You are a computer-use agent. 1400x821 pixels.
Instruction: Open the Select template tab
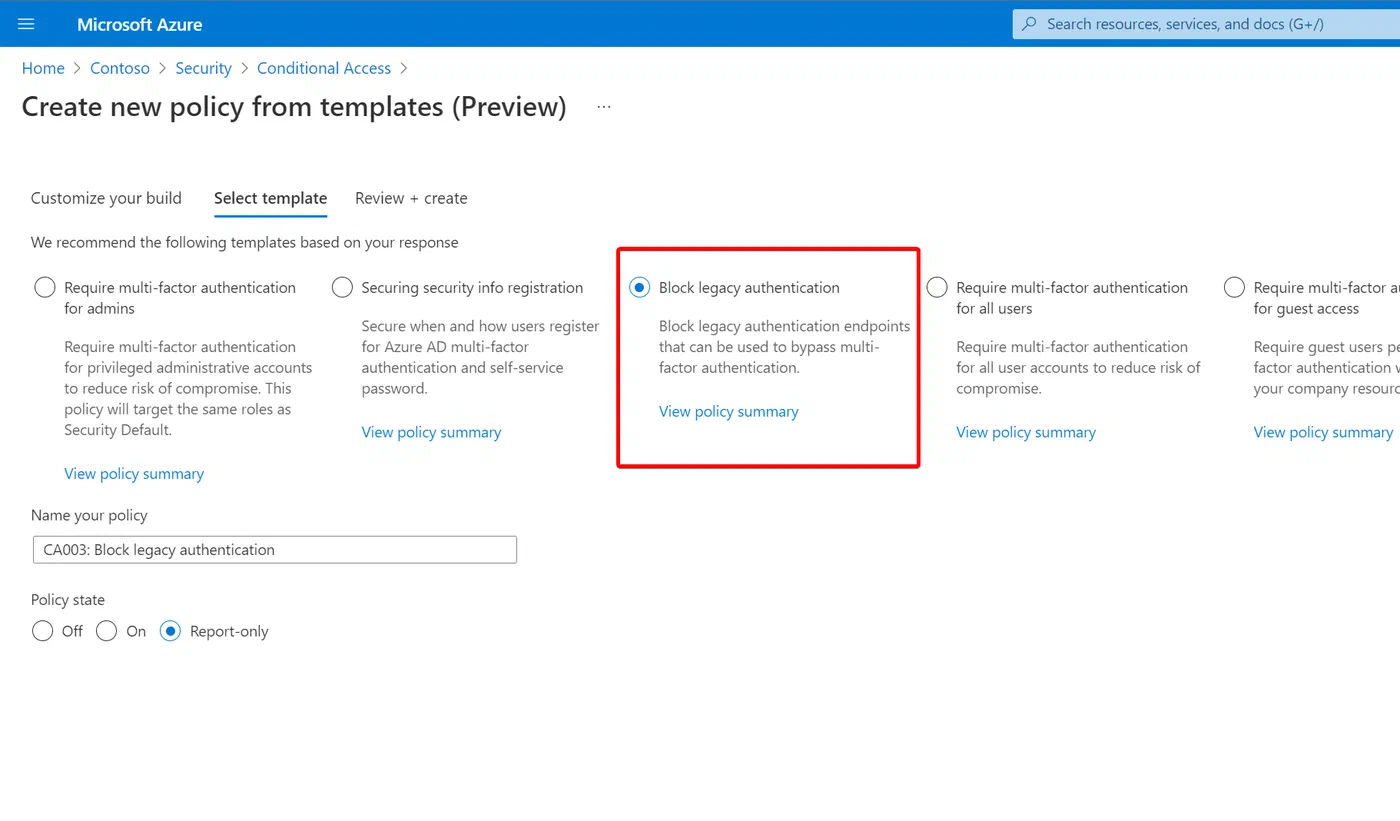[x=270, y=198]
